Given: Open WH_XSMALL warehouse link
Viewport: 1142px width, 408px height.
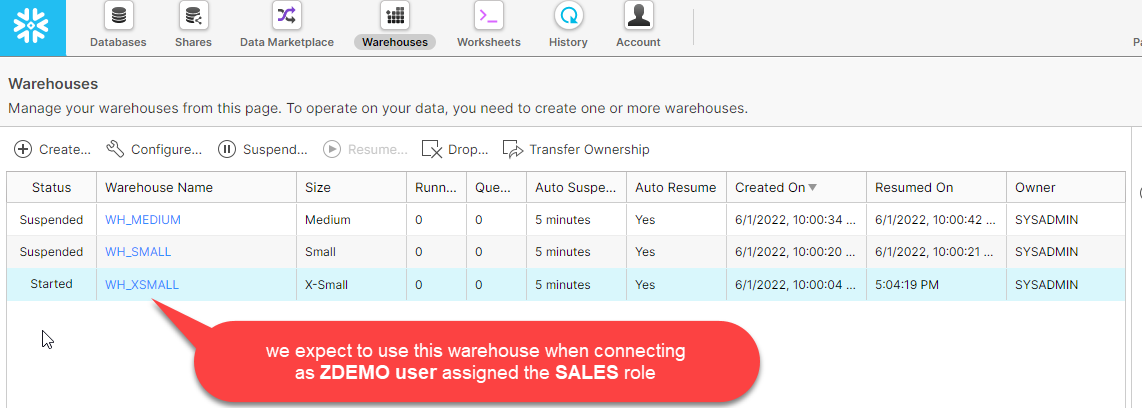Looking at the screenshot, I should point(142,284).
